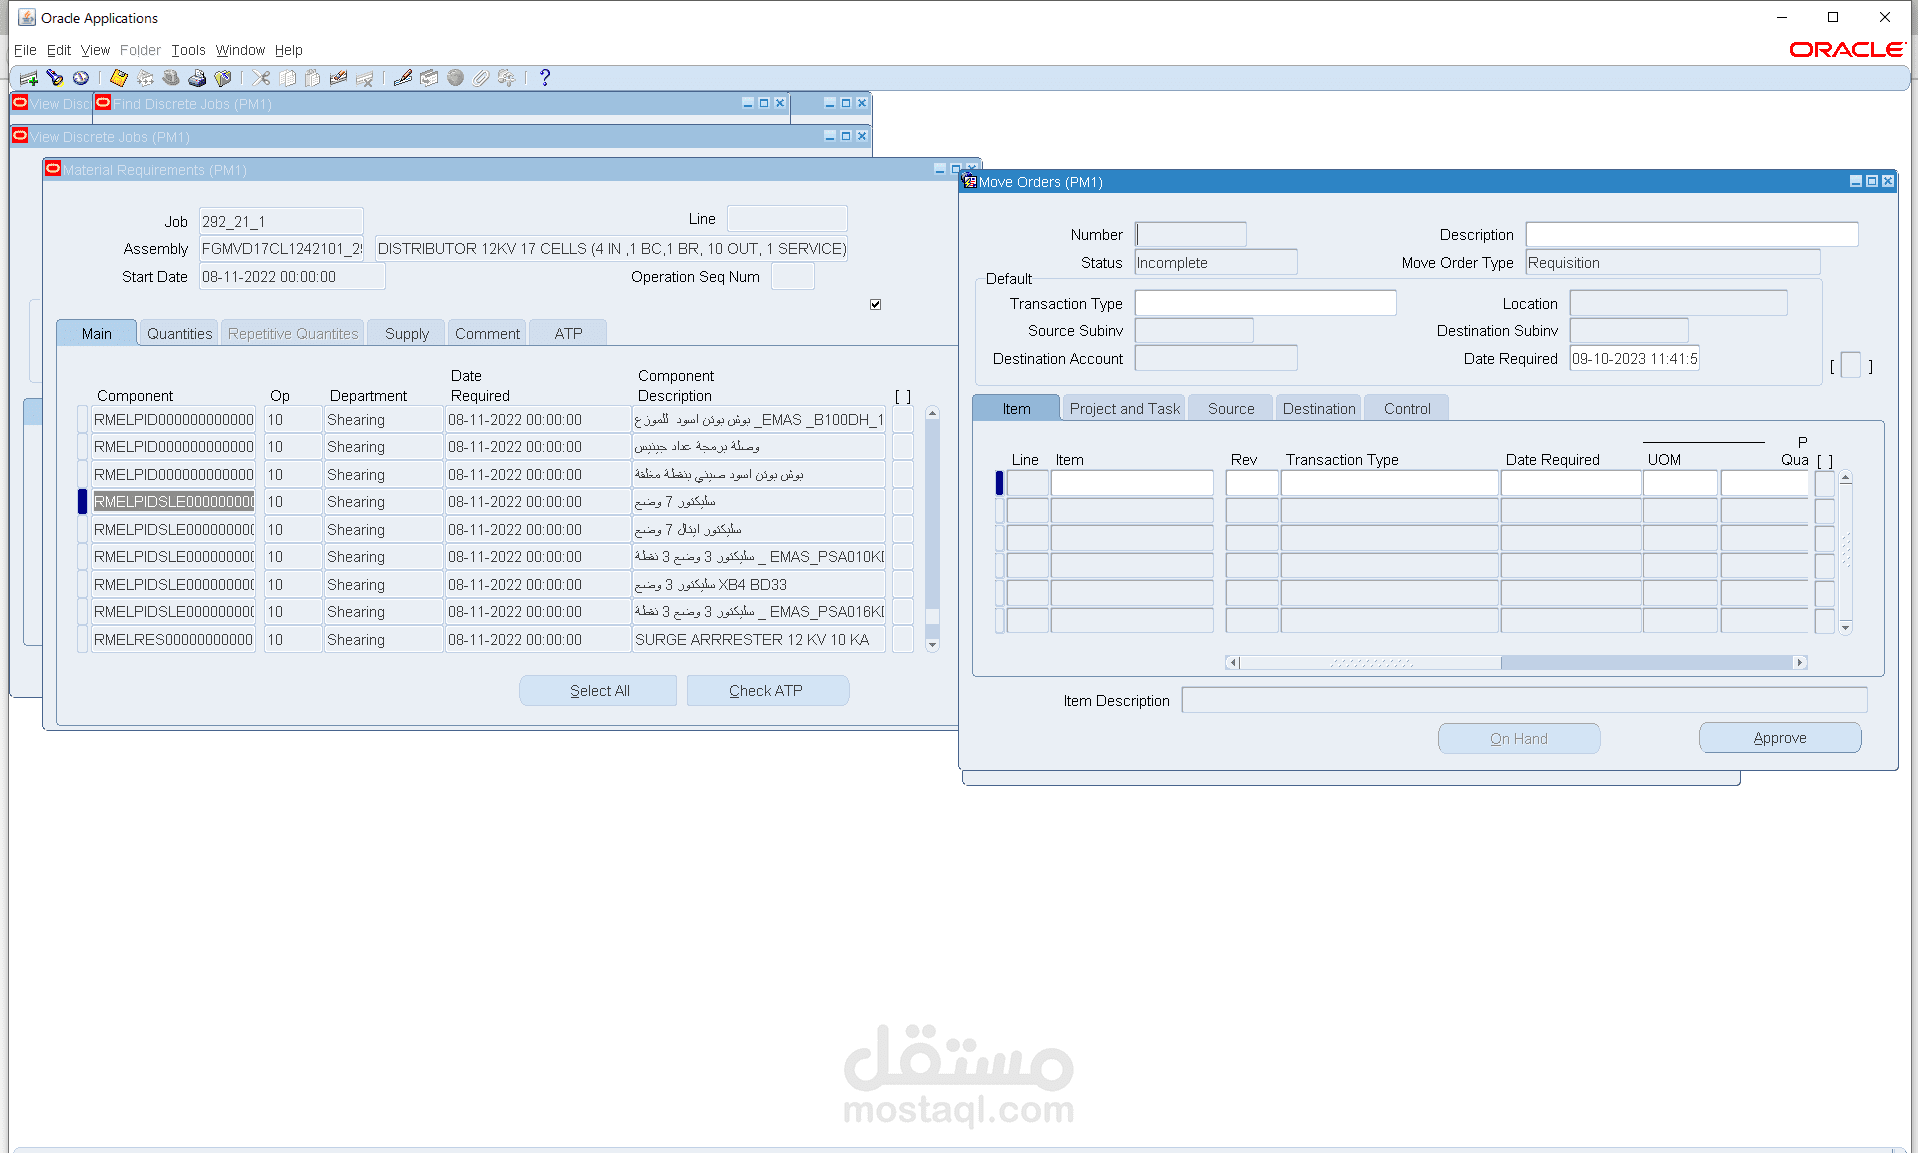This screenshot has width=1918, height=1153.
Task: Save with the yellow diskette icon
Action: 119,78
